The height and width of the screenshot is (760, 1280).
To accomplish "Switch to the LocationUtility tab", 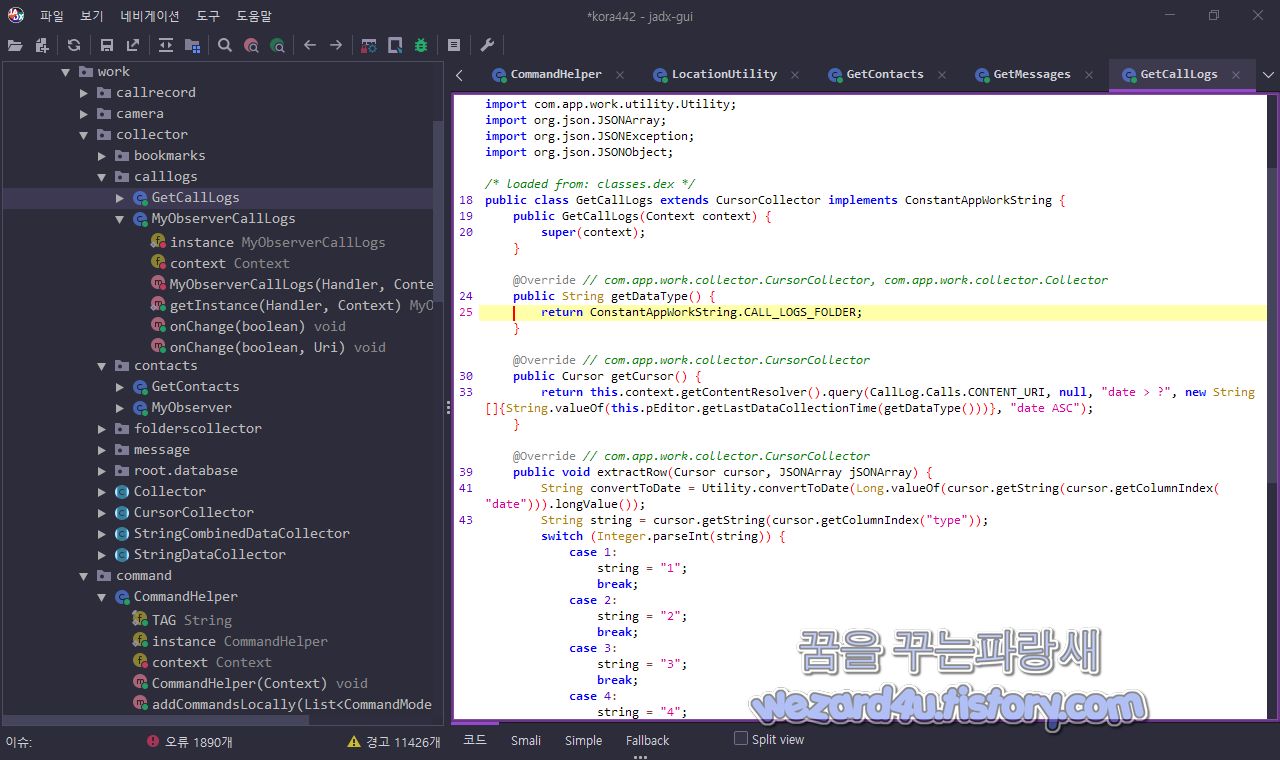I will (724, 74).
